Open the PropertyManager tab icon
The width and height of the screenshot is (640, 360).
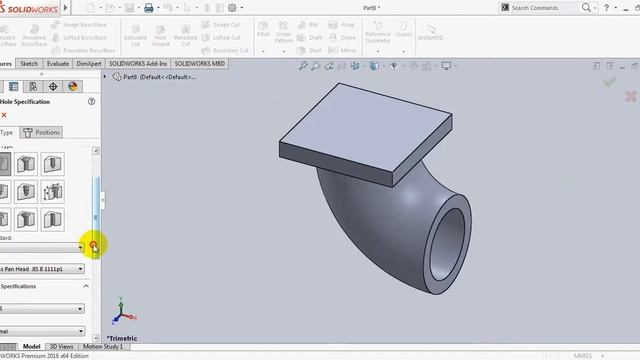tap(13, 87)
